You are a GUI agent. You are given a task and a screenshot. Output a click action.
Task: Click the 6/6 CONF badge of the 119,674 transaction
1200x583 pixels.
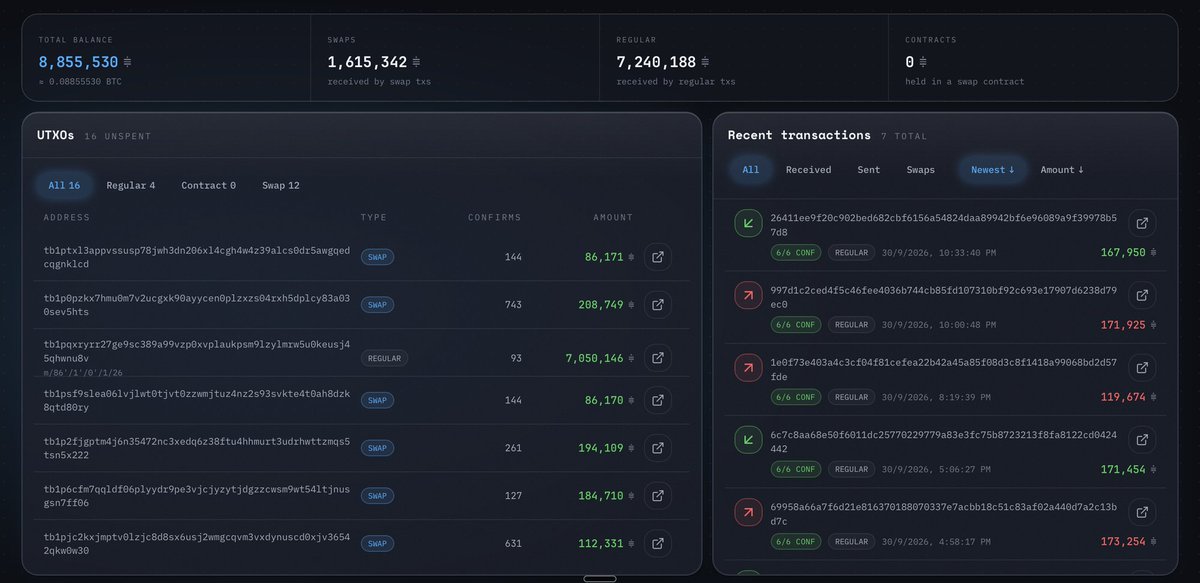(x=795, y=397)
